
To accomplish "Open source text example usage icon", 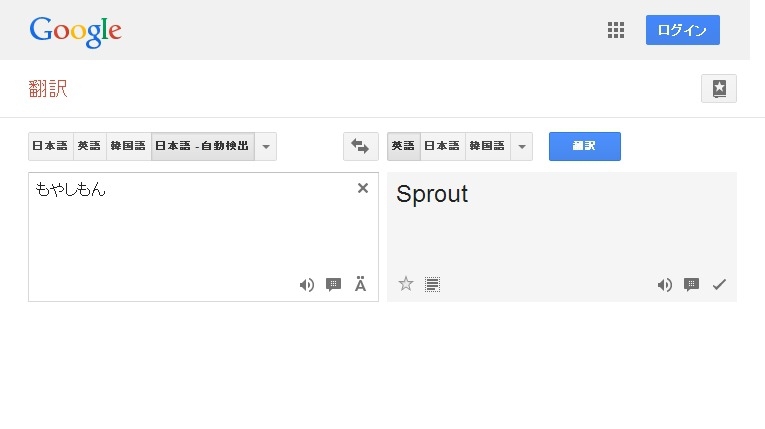I will pyautogui.click(x=334, y=285).
